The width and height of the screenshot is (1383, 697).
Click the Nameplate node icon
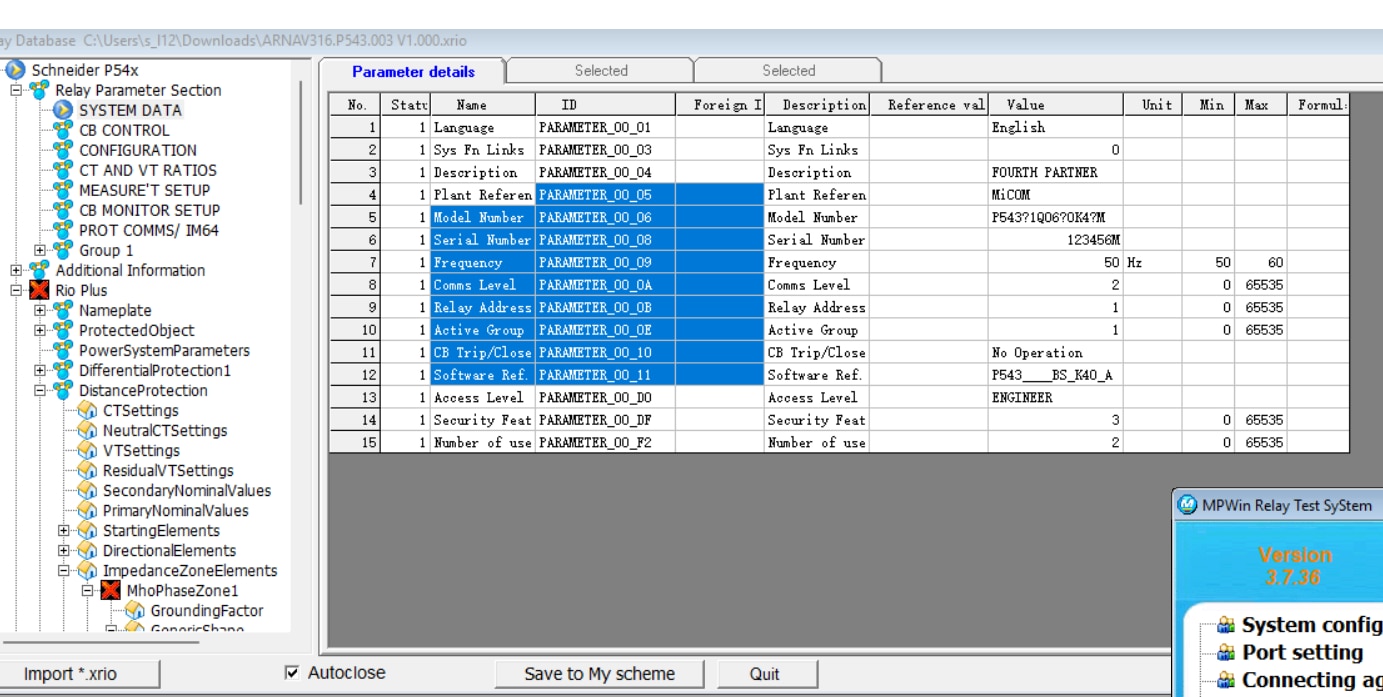point(63,310)
